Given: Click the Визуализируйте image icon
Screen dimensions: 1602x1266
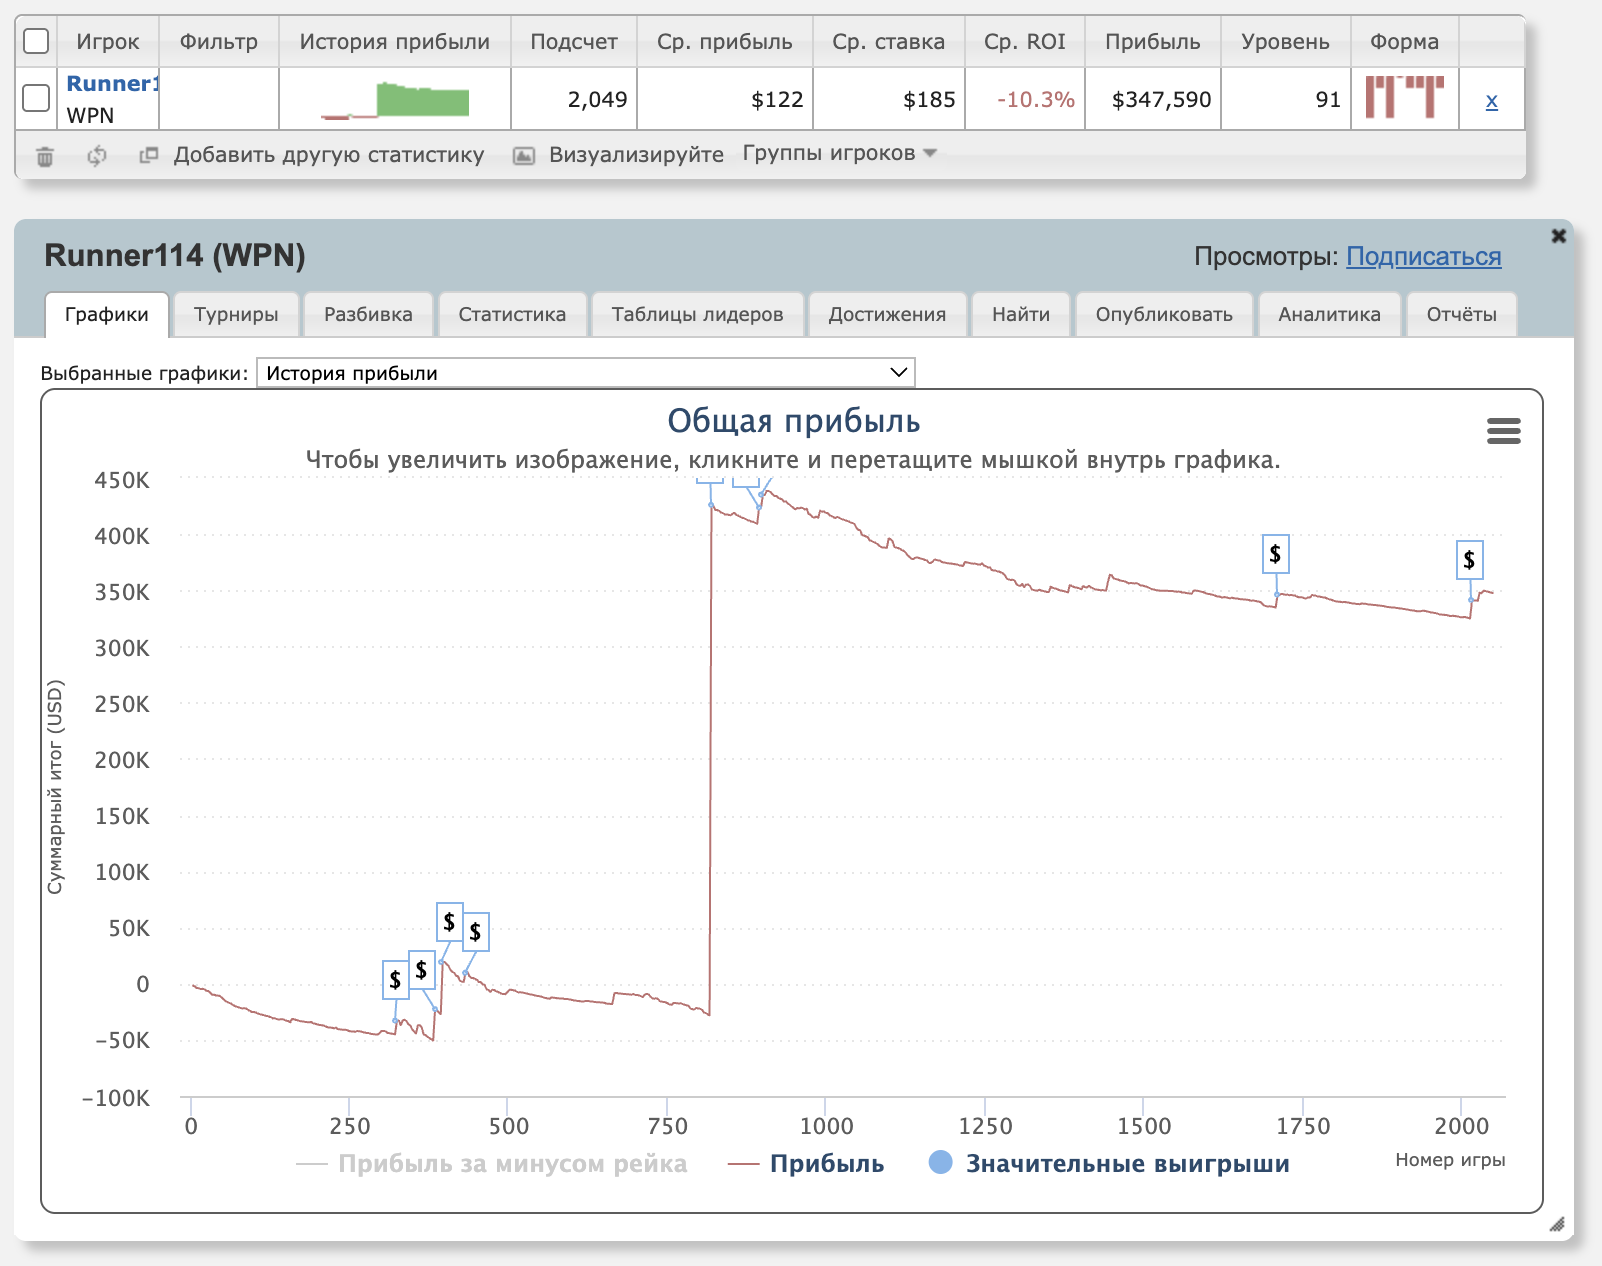Looking at the screenshot, I should pos(523,156).
